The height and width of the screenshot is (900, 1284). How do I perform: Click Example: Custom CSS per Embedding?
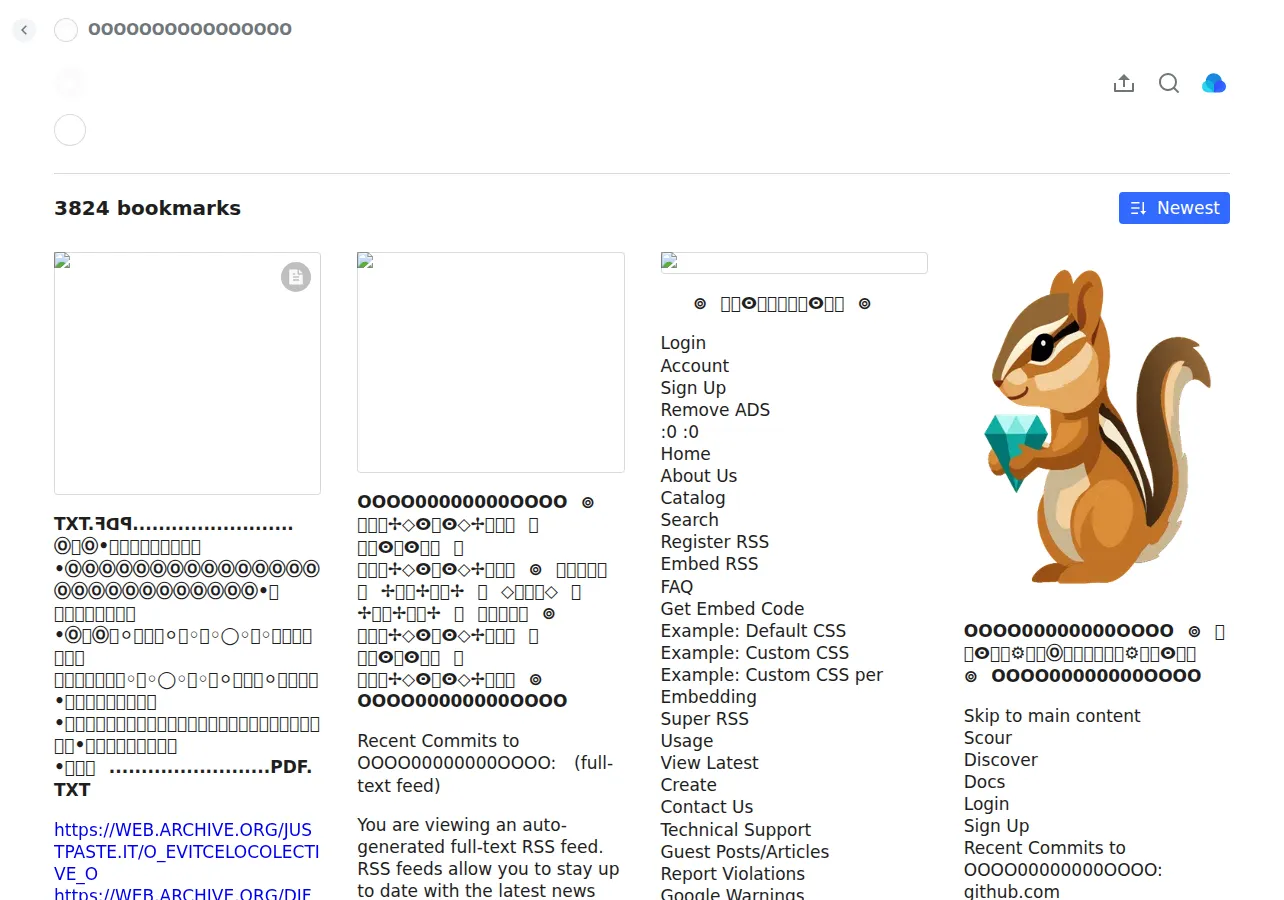[772, 686]
